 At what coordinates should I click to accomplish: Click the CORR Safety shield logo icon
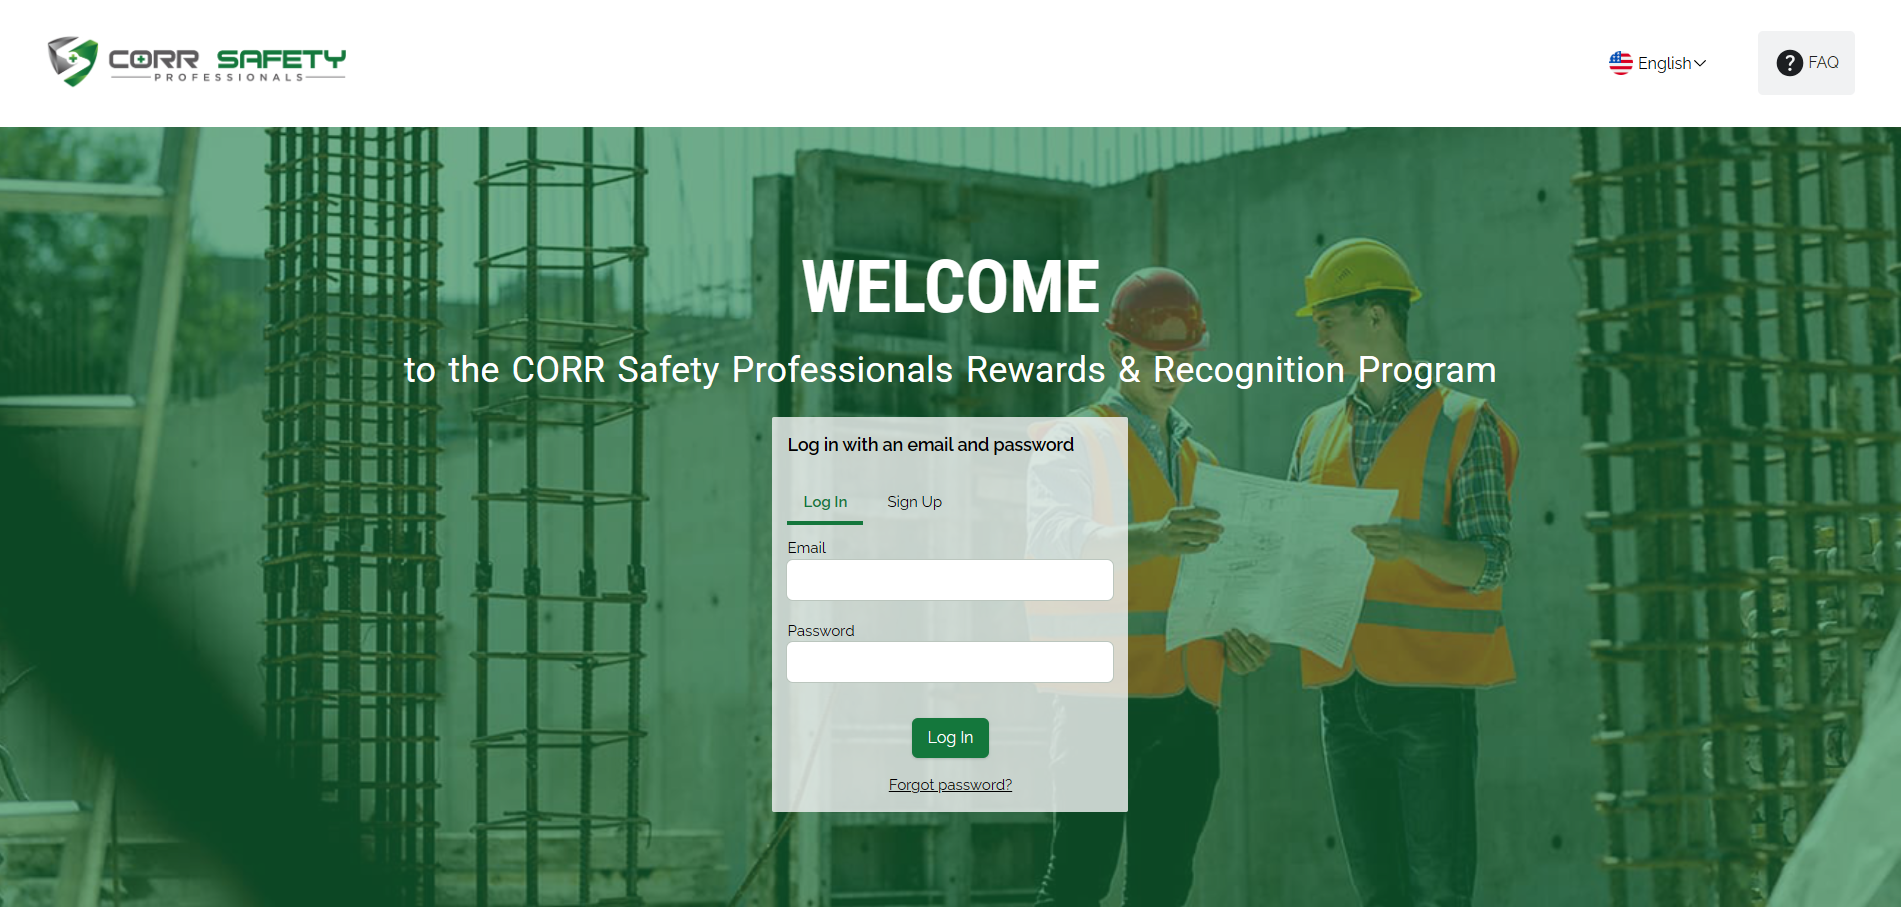point(73,61)
